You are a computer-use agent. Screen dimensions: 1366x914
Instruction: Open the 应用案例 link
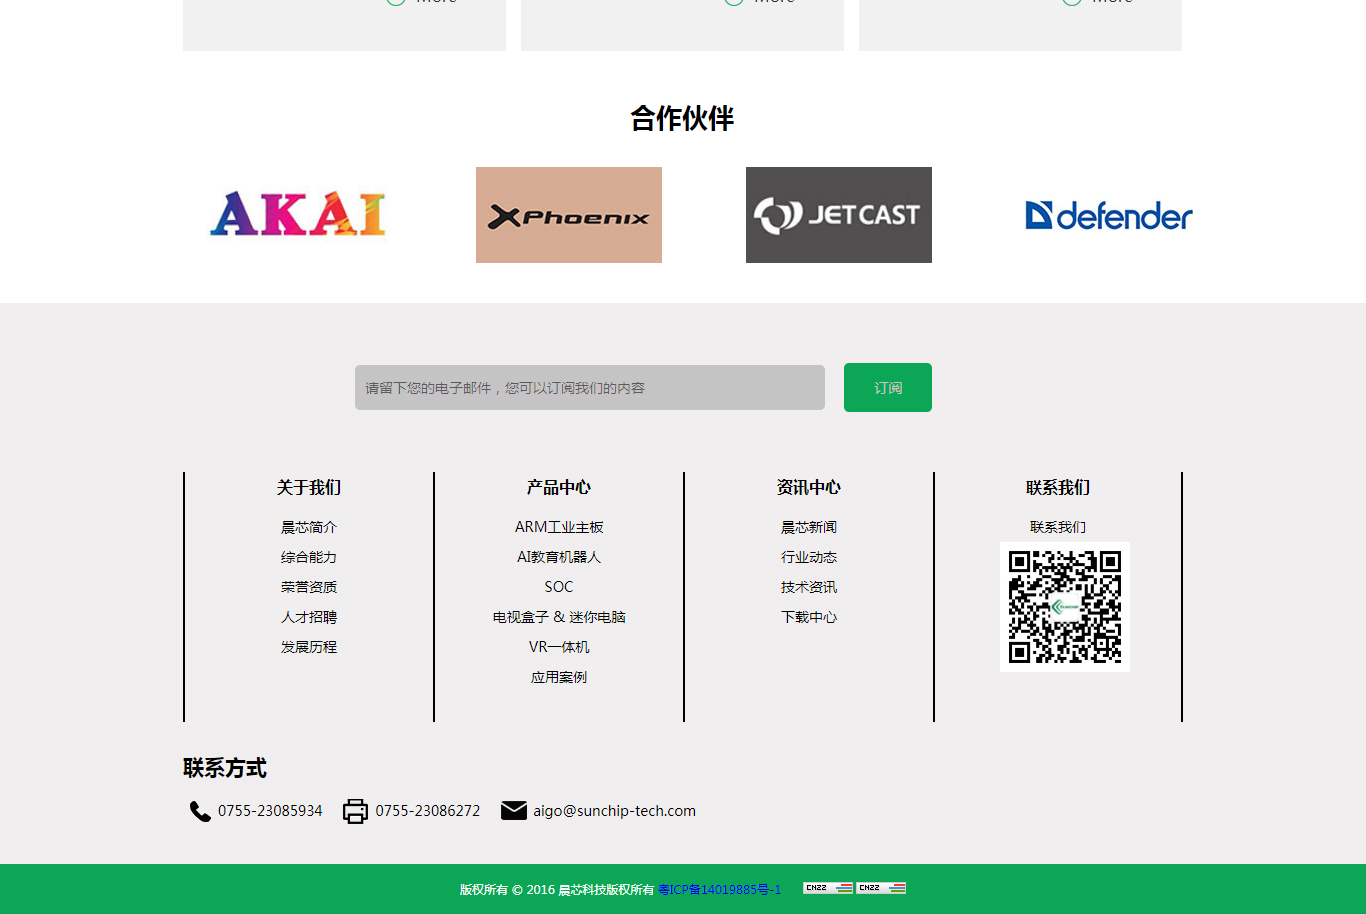click(x=559, y=677)
